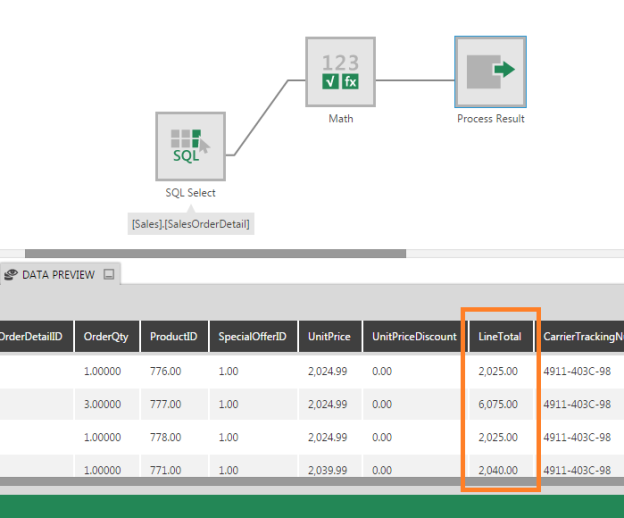Image resolution: width=624 pixels, height=518 pixels.
Task: Select the SQL Select node icon
Action: tap(190, 146)
